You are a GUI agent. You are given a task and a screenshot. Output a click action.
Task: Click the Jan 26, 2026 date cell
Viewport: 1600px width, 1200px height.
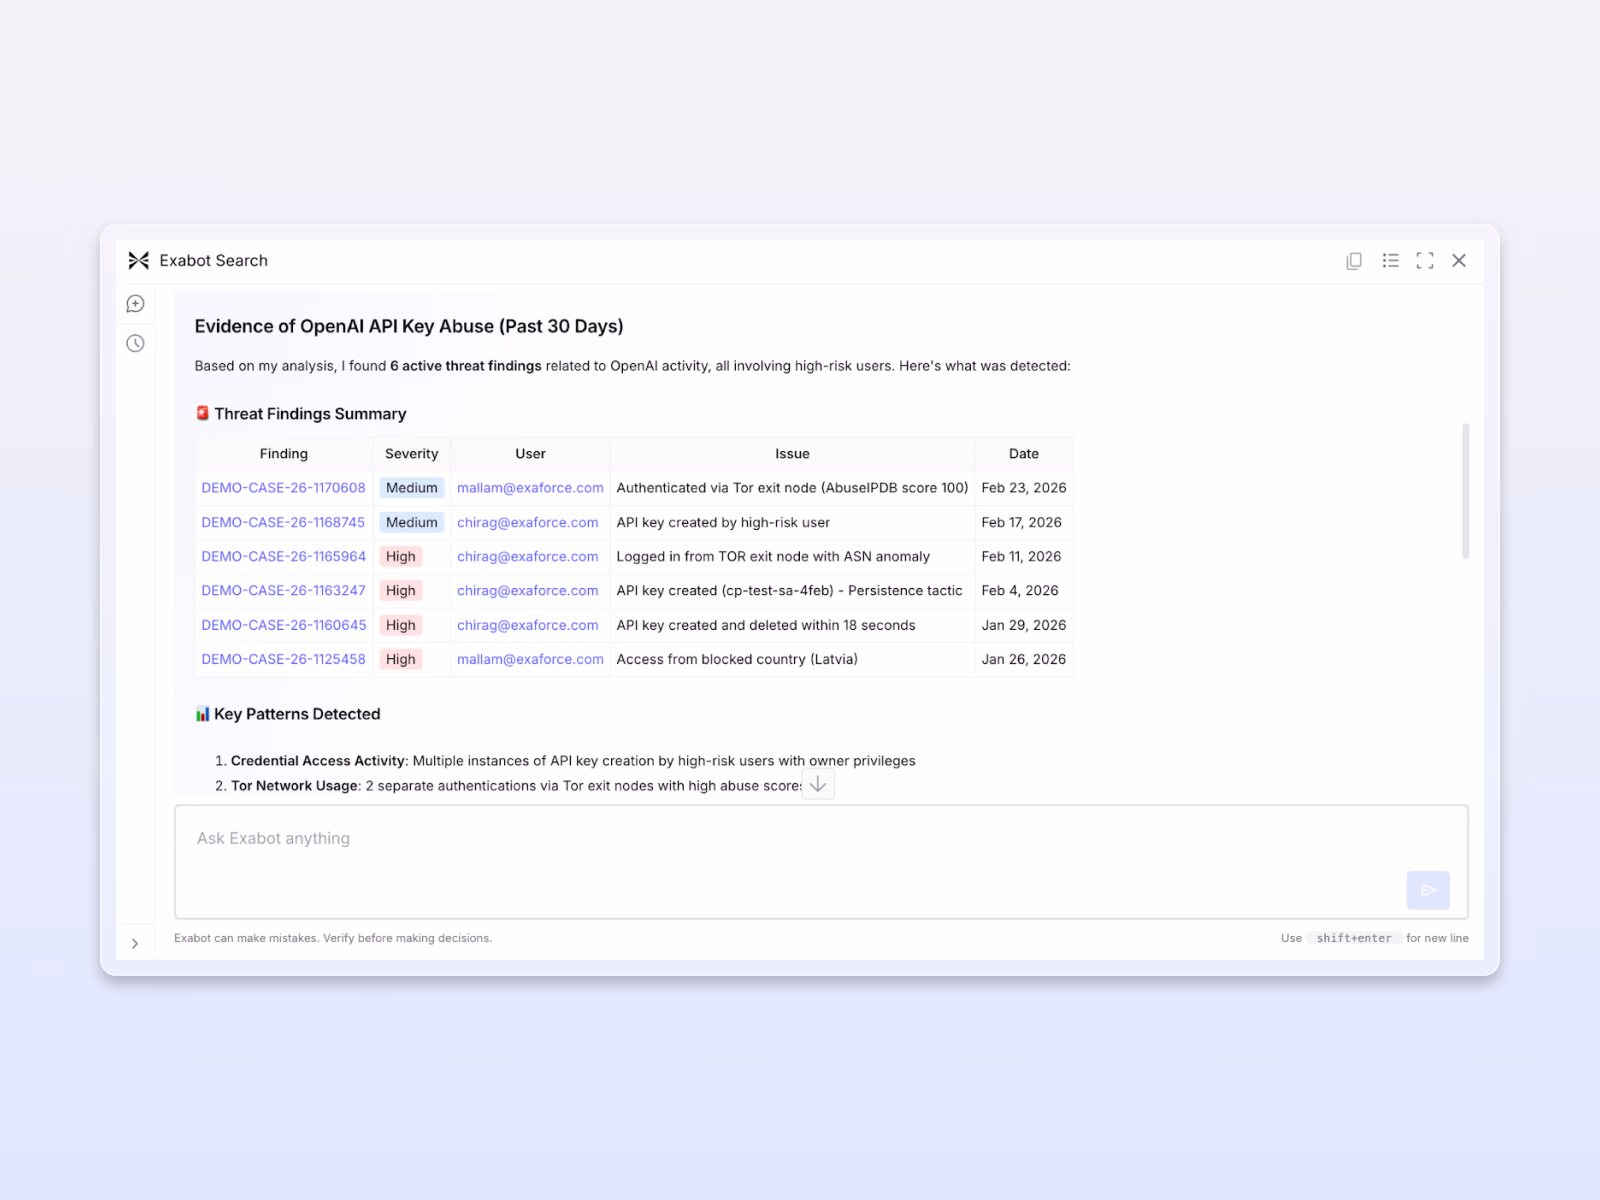click(1024, 659)
